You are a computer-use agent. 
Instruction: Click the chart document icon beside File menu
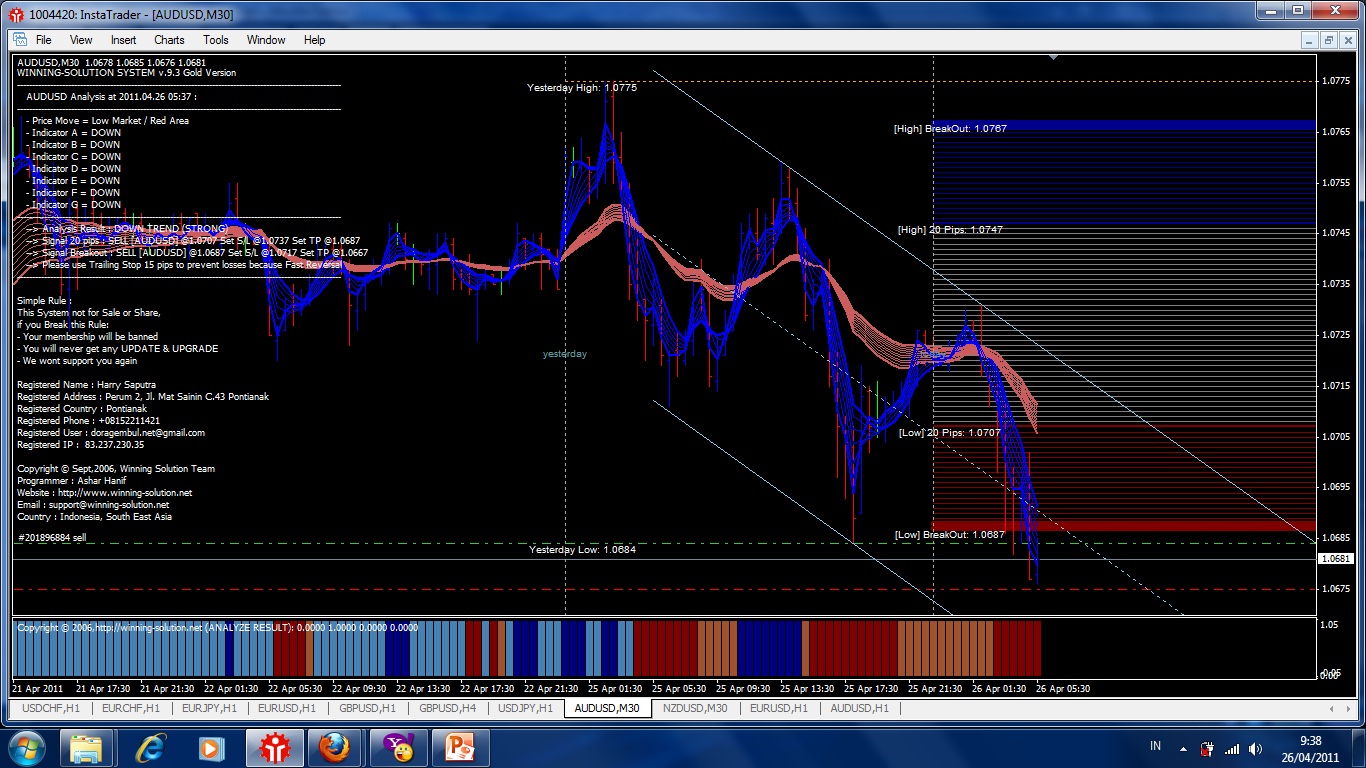(x=18, y=40)
